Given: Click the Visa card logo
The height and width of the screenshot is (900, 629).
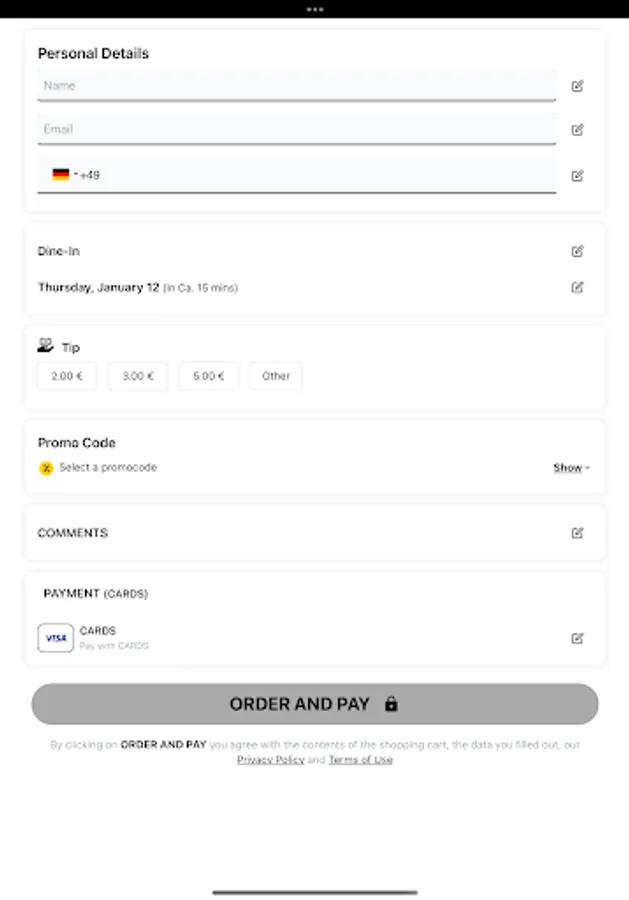Looking at the screenshot, I should (56, 638).
